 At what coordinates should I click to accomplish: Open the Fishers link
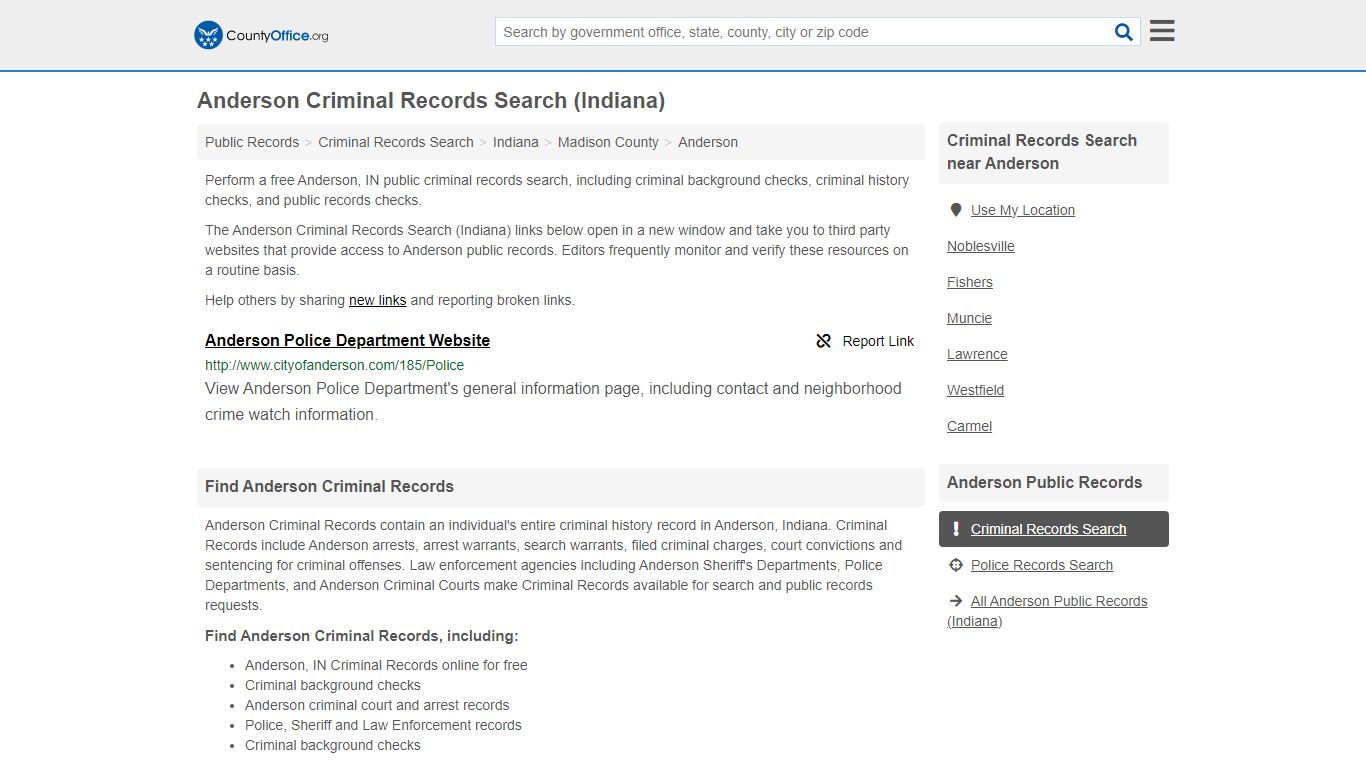(x=970, y=282)
